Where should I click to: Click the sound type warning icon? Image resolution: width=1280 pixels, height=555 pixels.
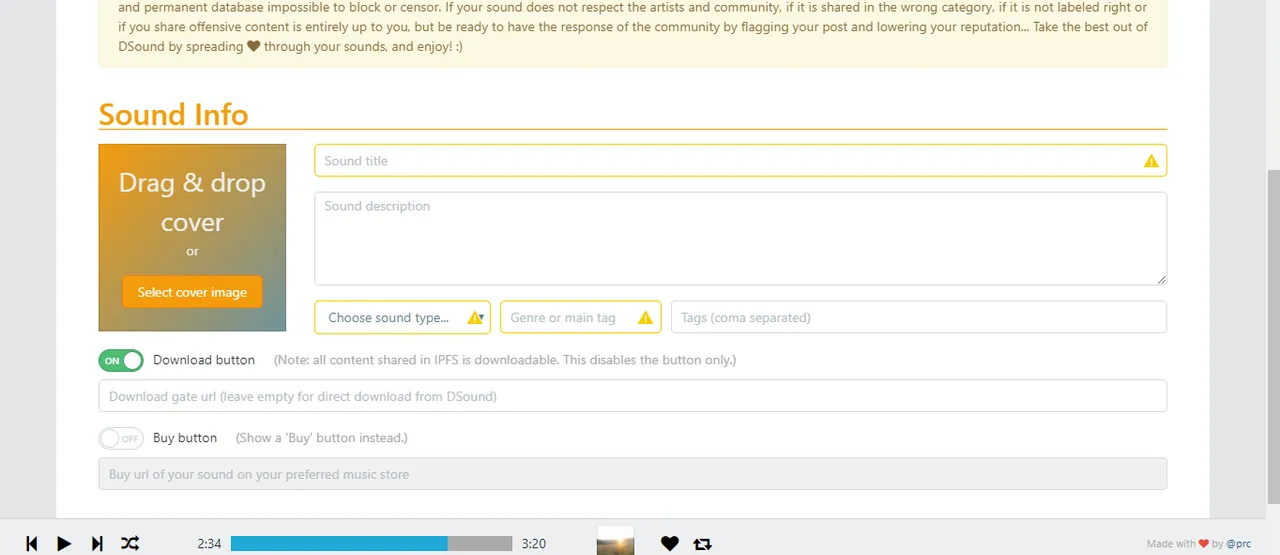(x=474, y=317)
